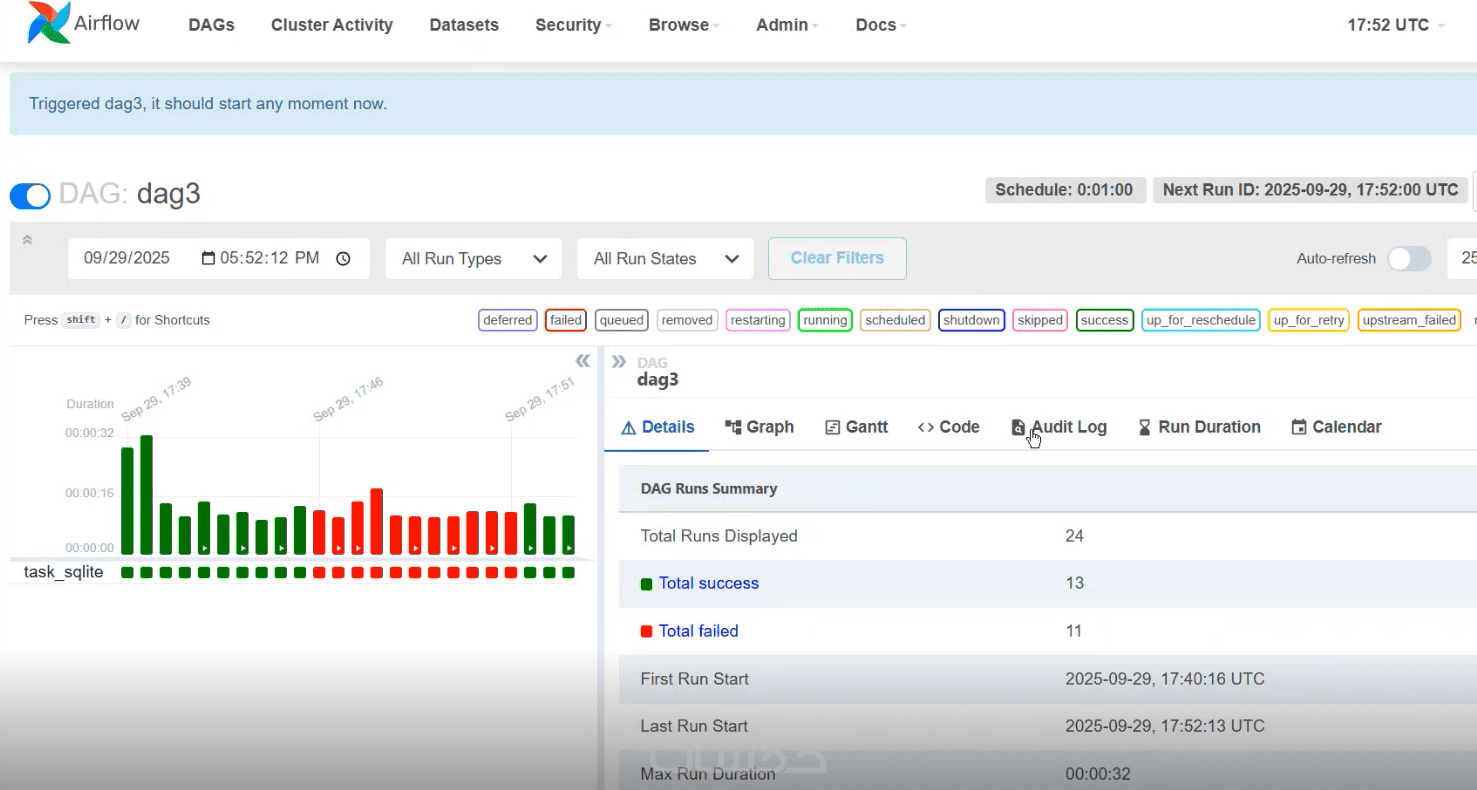The height and width of the screenshot is (790, 1477).
Task: Open the Gantt tab
Action: point(856,427)
